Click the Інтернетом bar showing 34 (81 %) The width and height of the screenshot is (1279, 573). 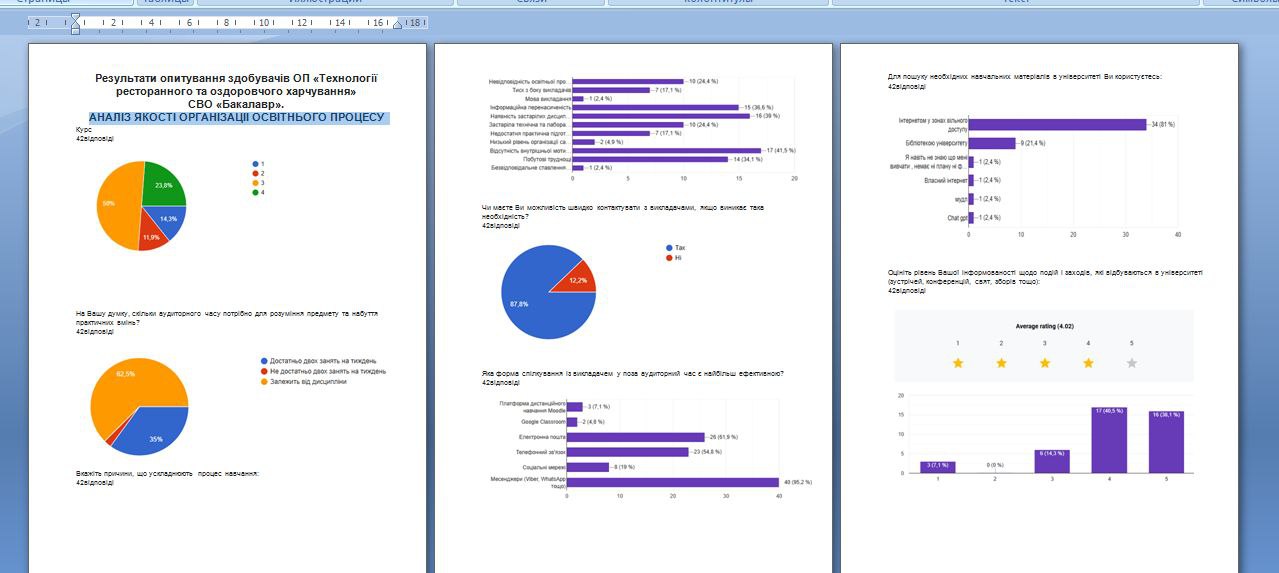tap(1057, 125)
